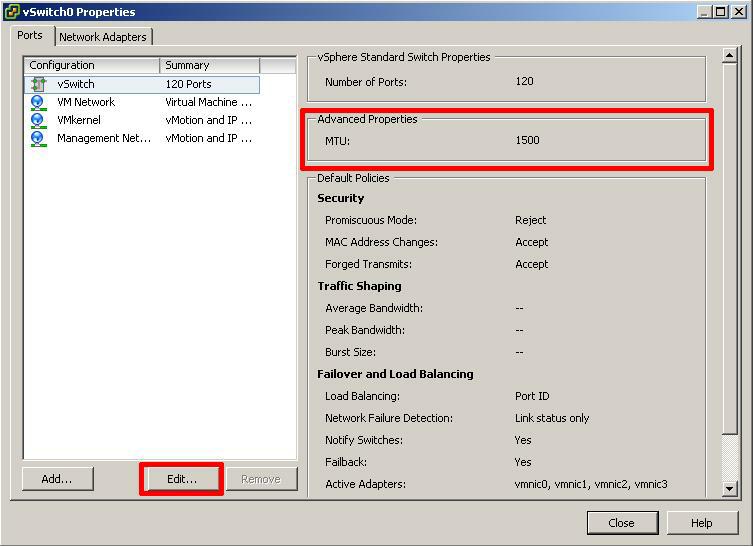Click the properties pane scrollbar thumb
Viewport: 753px width, 546px height.
(x=729, y=249)
